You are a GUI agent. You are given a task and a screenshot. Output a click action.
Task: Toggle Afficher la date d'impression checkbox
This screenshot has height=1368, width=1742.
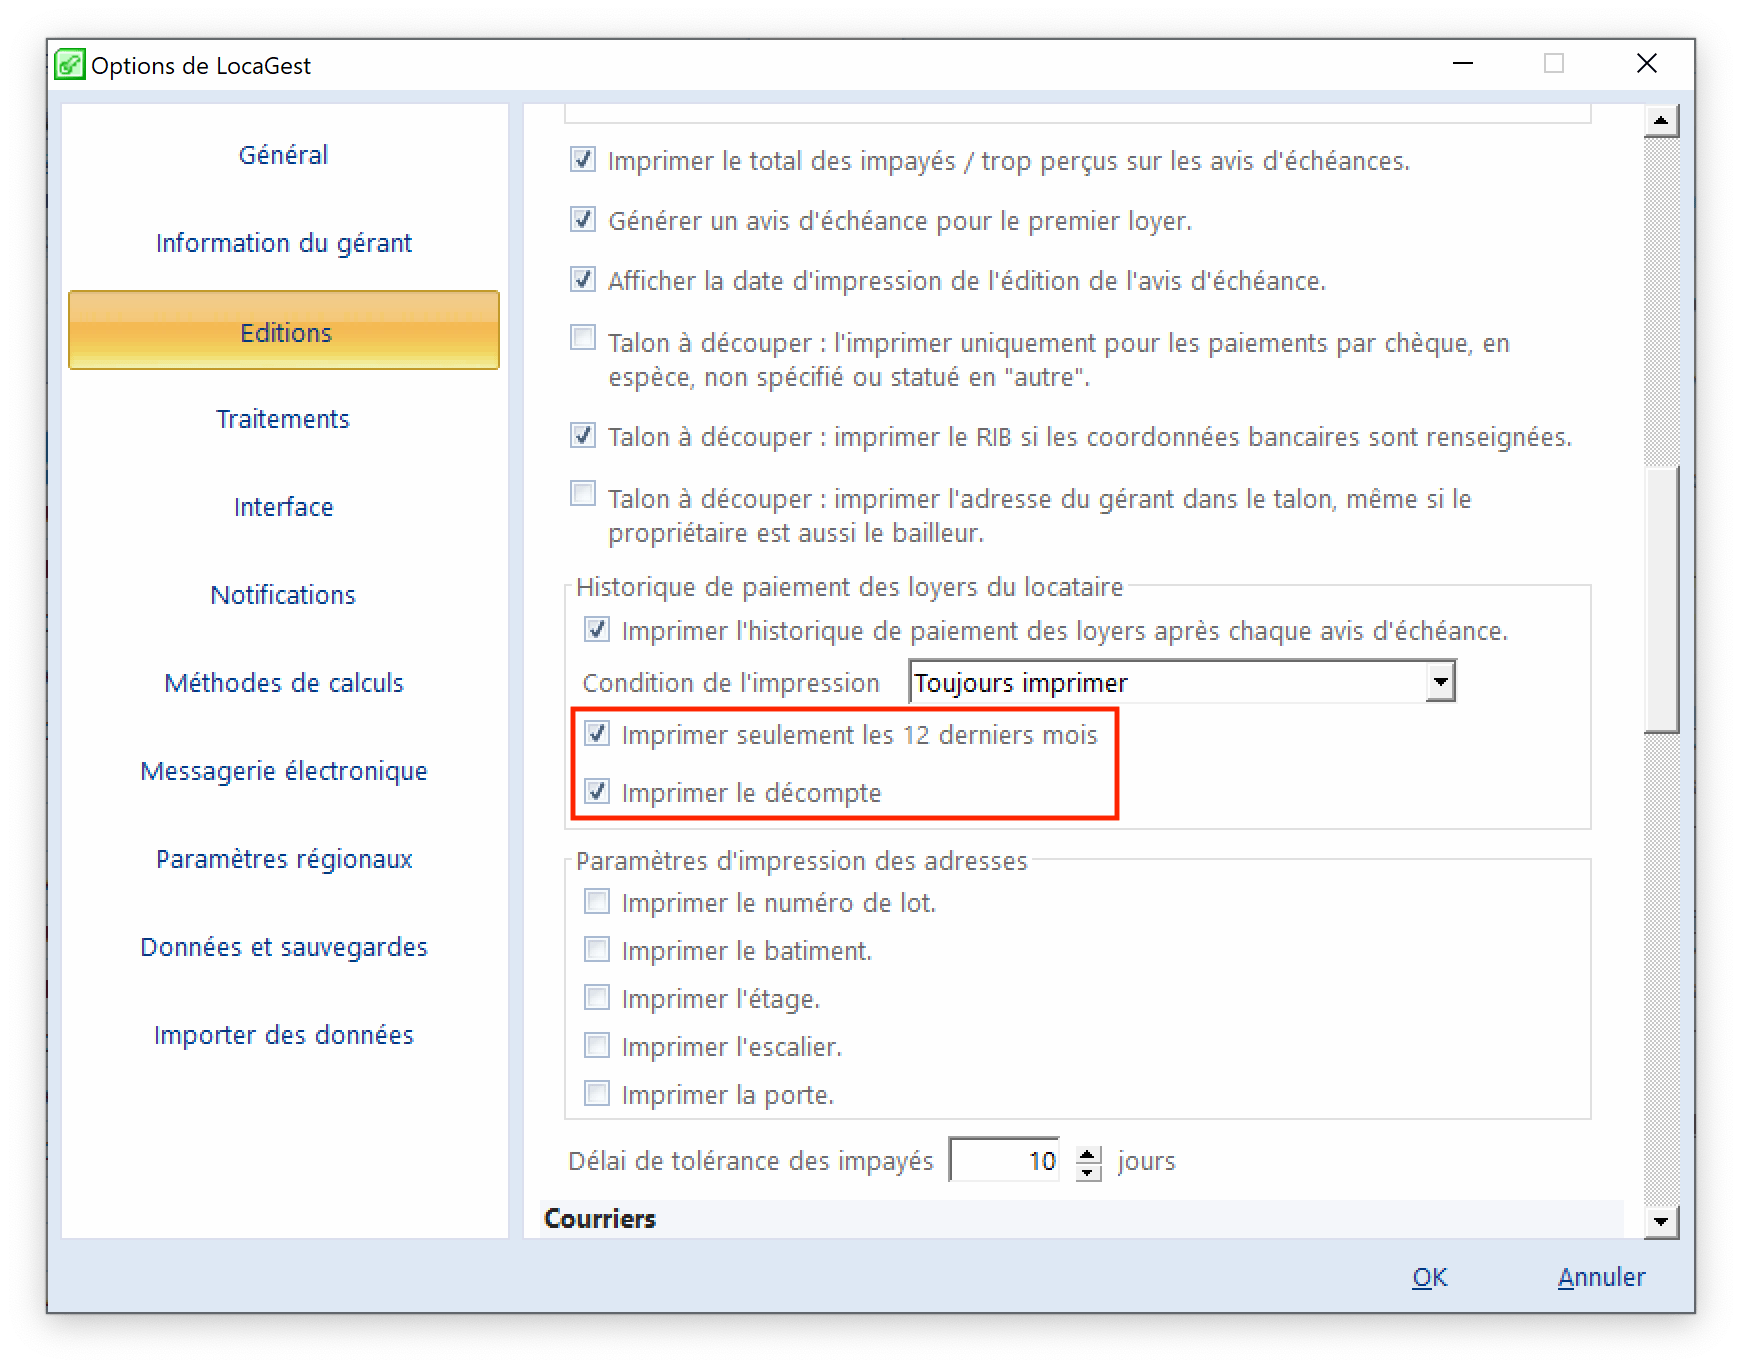pos(583,279)
